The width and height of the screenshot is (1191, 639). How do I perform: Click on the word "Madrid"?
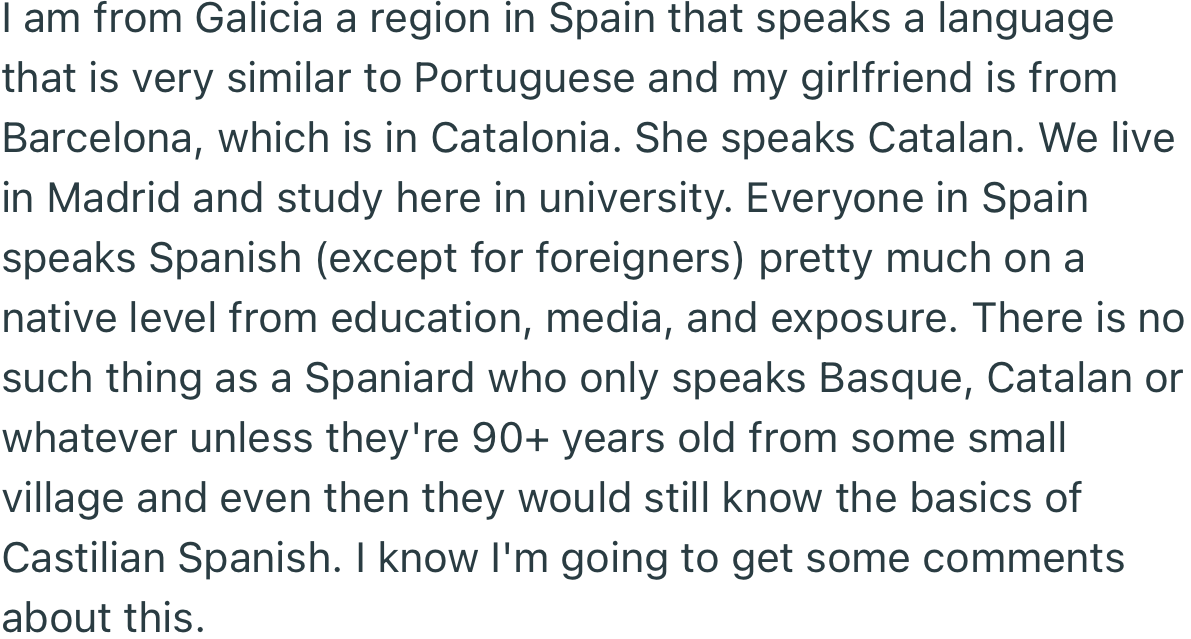(113, 199)
